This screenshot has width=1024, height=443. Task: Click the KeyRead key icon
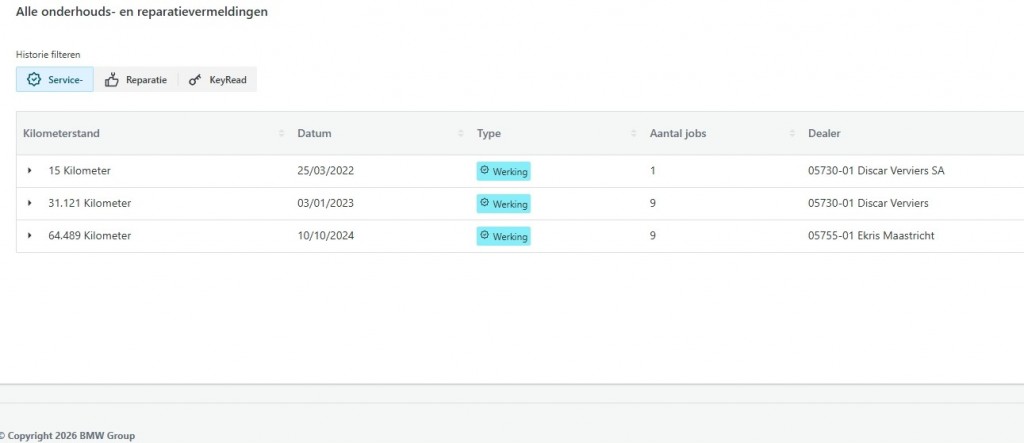coord(195,80)
